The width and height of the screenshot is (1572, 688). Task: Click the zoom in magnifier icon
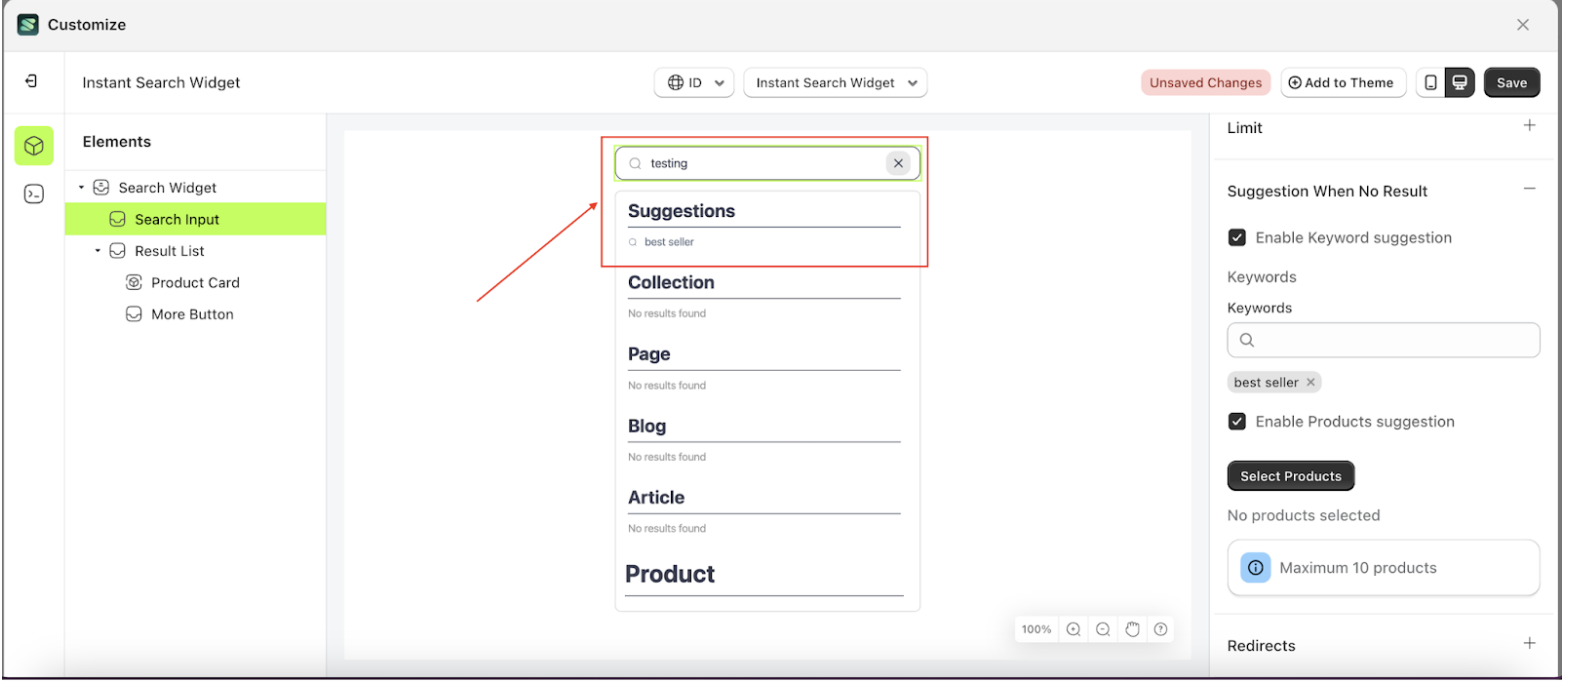[1073, 629]
